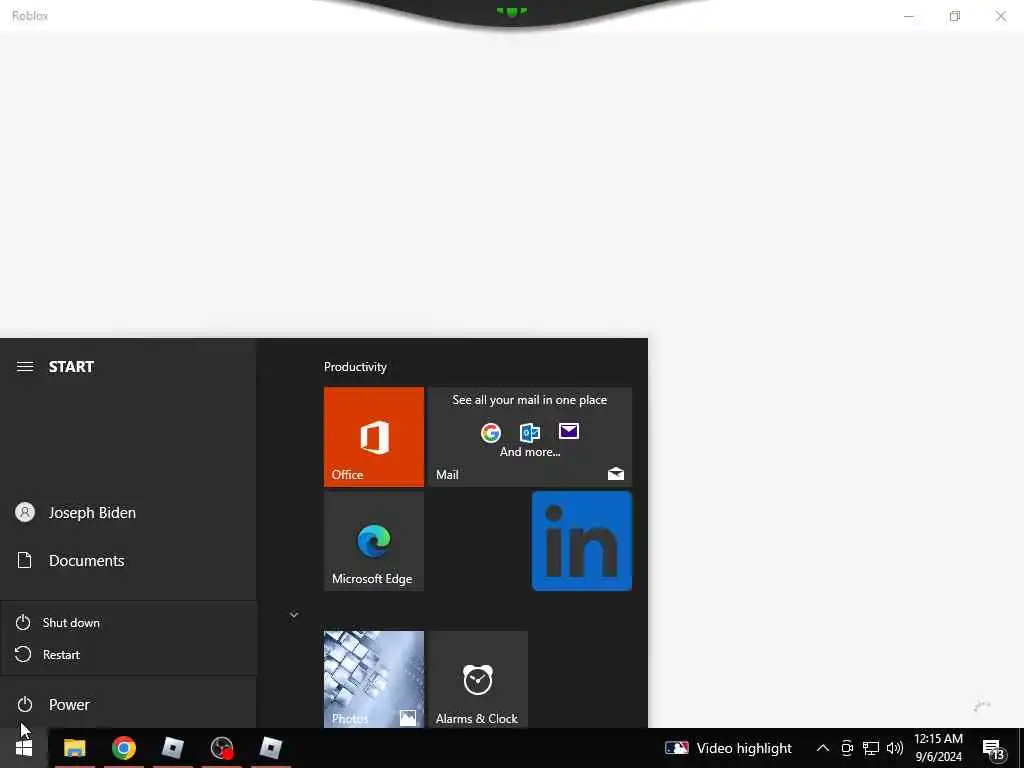Click the Productivity group header
Screen dimensions: 1024x768
355,367
